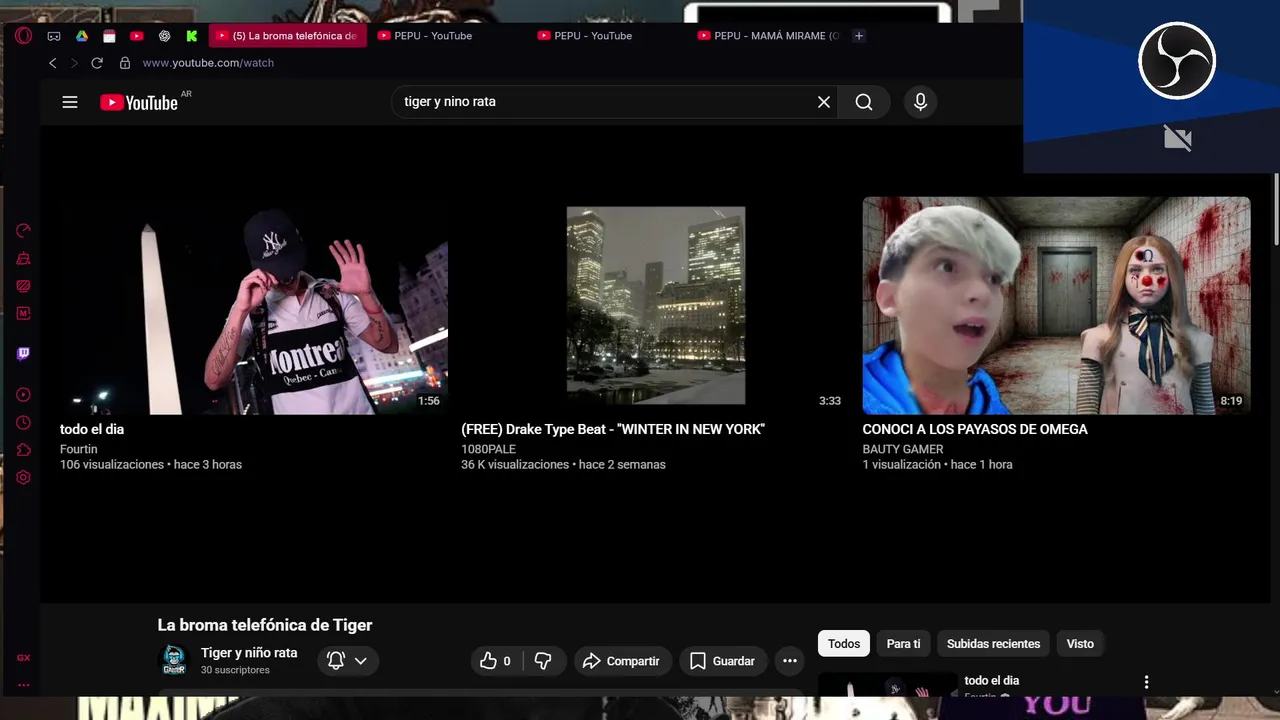Open Tiger y niño rata channel avatar

[174, 660]
